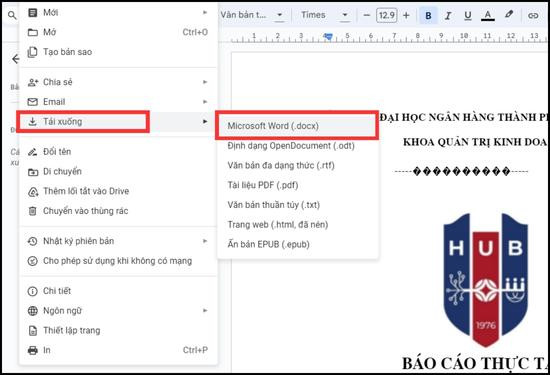The height and width of the screenshot is (375, 550).
Task: Click the Di chuyển folder icon
Action: point(33,172)
